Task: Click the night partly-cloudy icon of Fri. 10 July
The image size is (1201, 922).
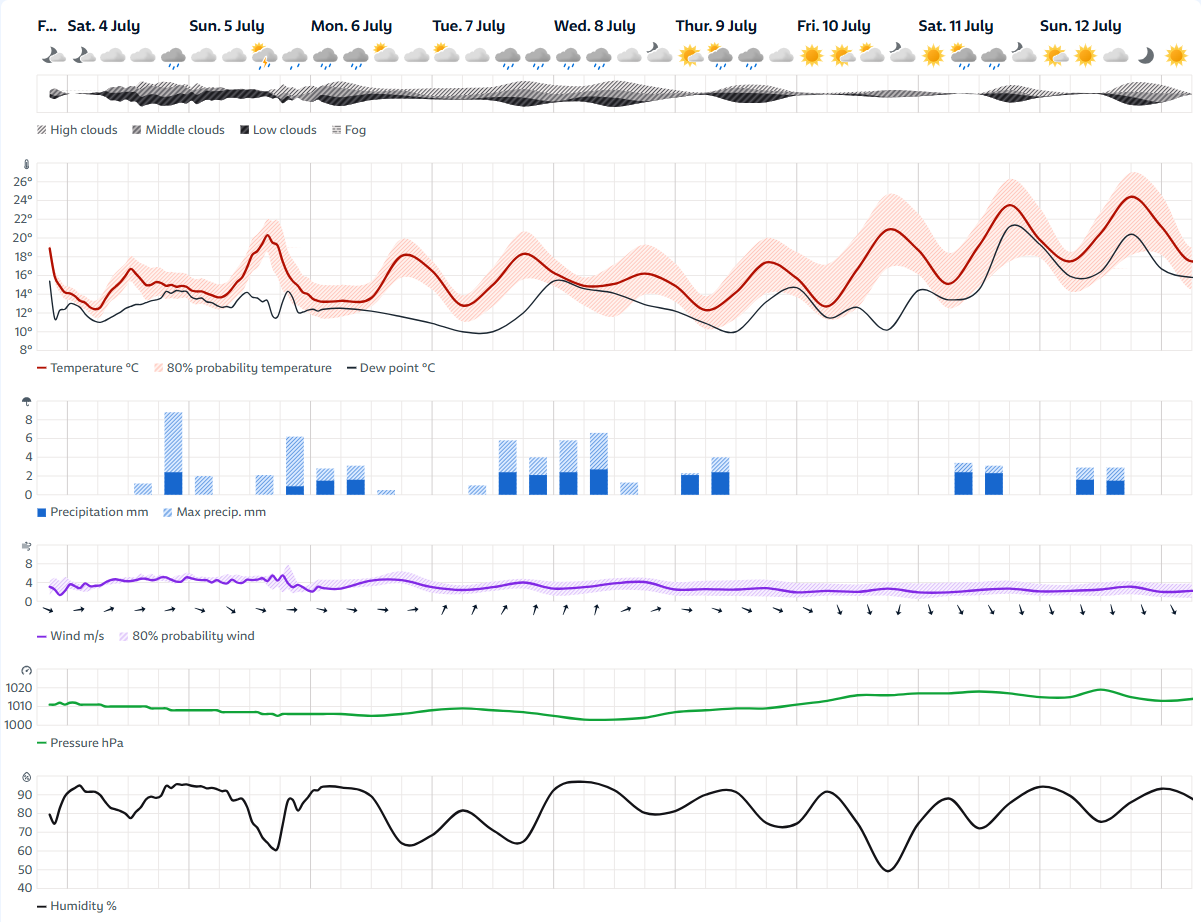Action: [x=902, y=54]
